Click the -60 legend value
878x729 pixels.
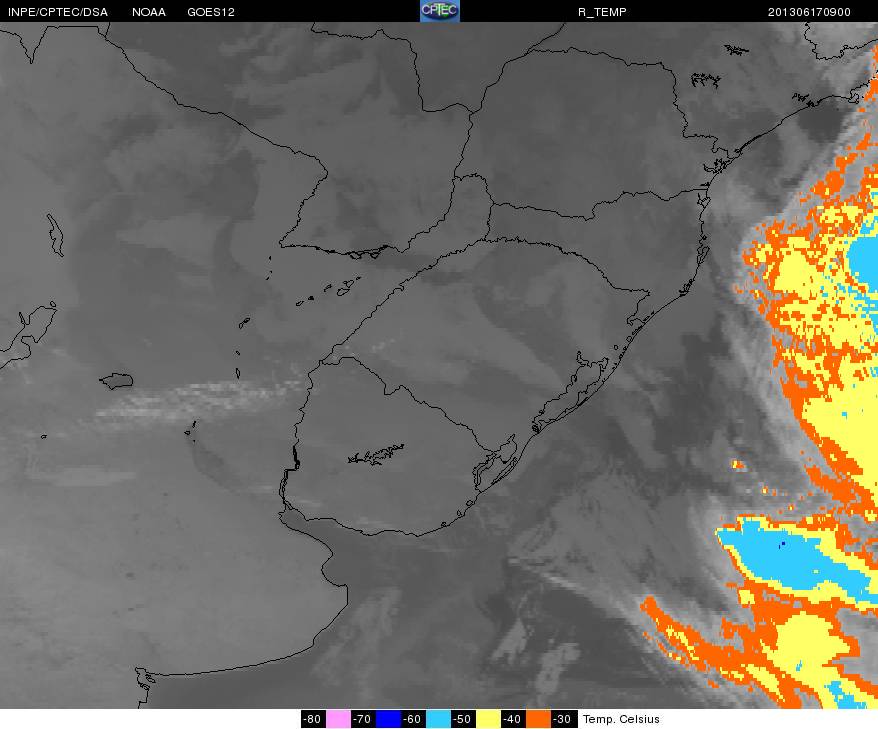[413, 719]
